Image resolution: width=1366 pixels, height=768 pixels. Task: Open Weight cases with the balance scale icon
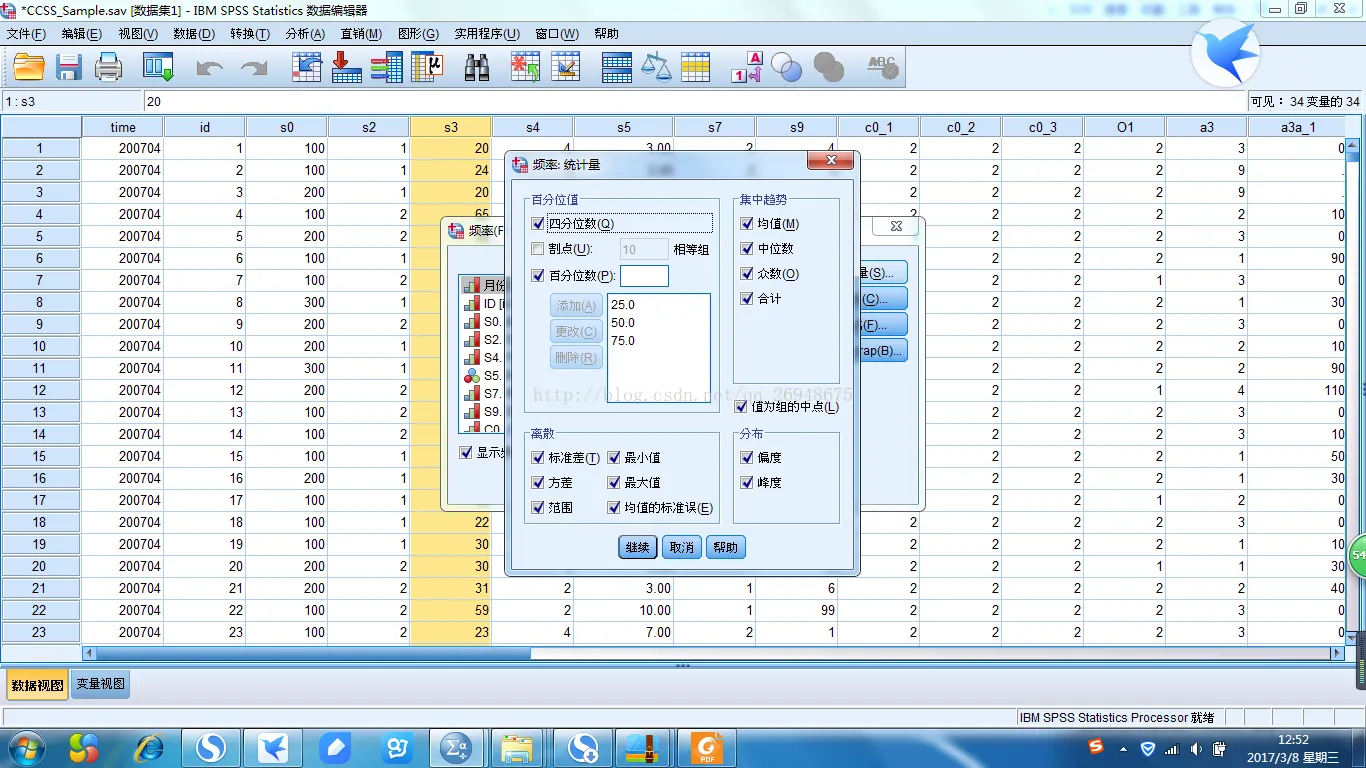tap(656, 67)
